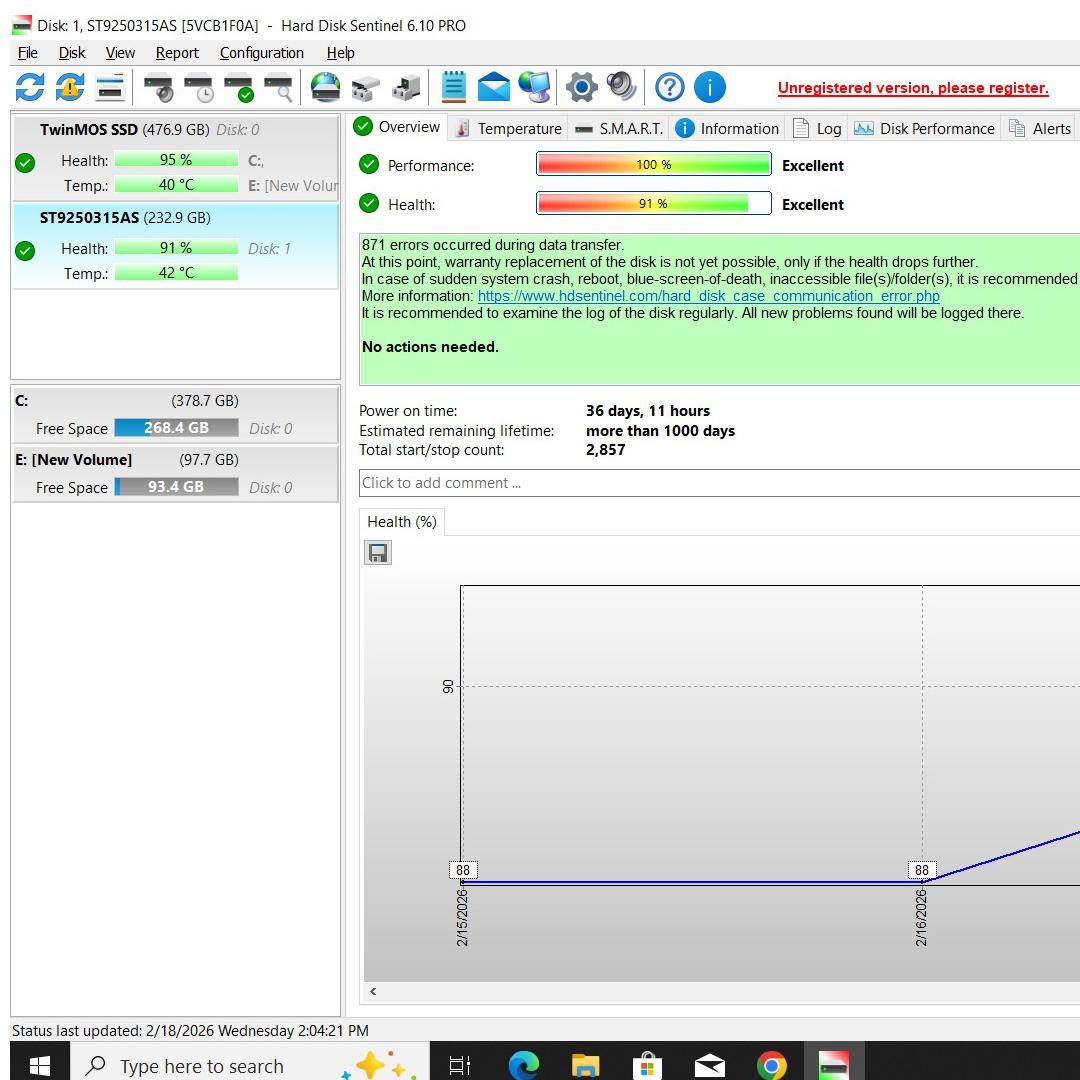Image resolution: width=1080 pixels, height=1080 pixels.
Task: Open the Configuration menu
Action: pos(261,53)
